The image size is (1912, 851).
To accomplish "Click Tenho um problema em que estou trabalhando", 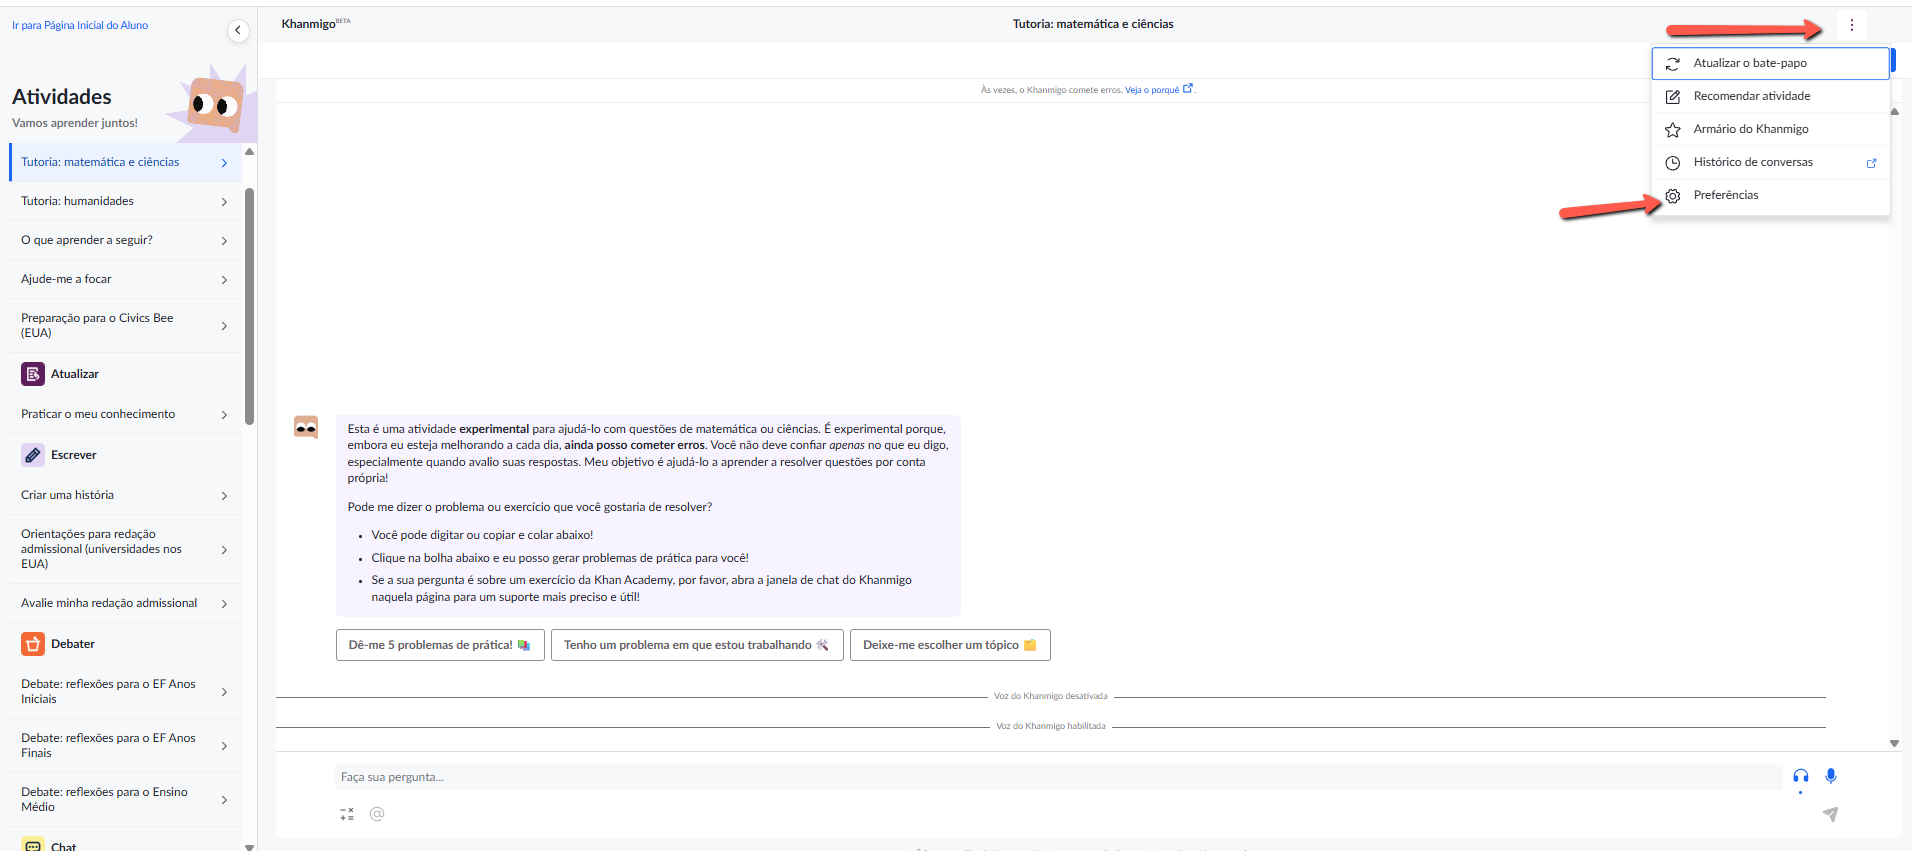I will click(x=697, y=645).
